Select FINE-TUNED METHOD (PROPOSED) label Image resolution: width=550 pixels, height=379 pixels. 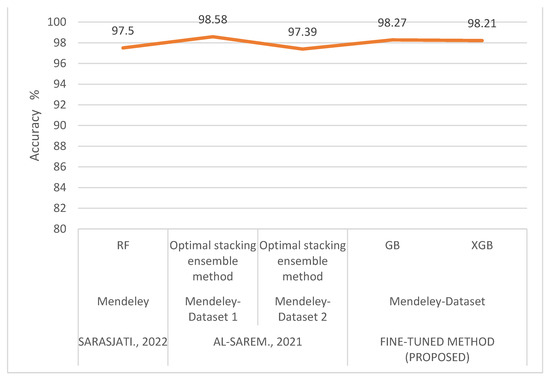[437, 349]
